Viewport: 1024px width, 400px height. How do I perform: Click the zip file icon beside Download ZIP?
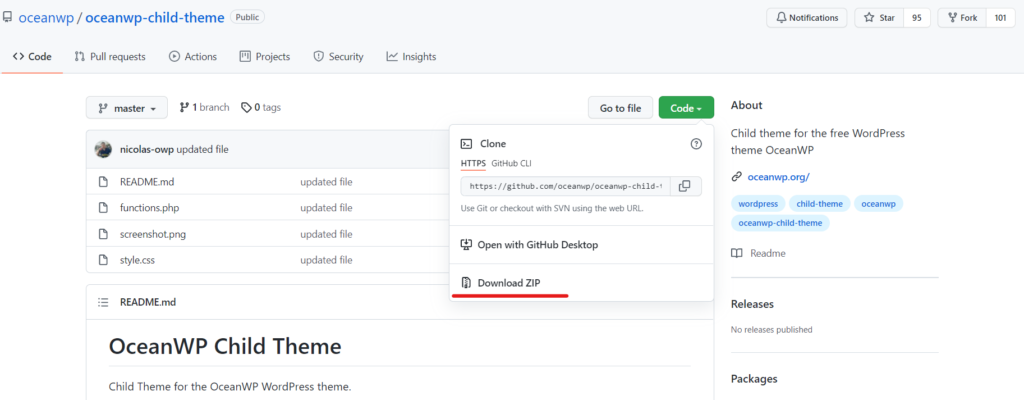(466, 283)
